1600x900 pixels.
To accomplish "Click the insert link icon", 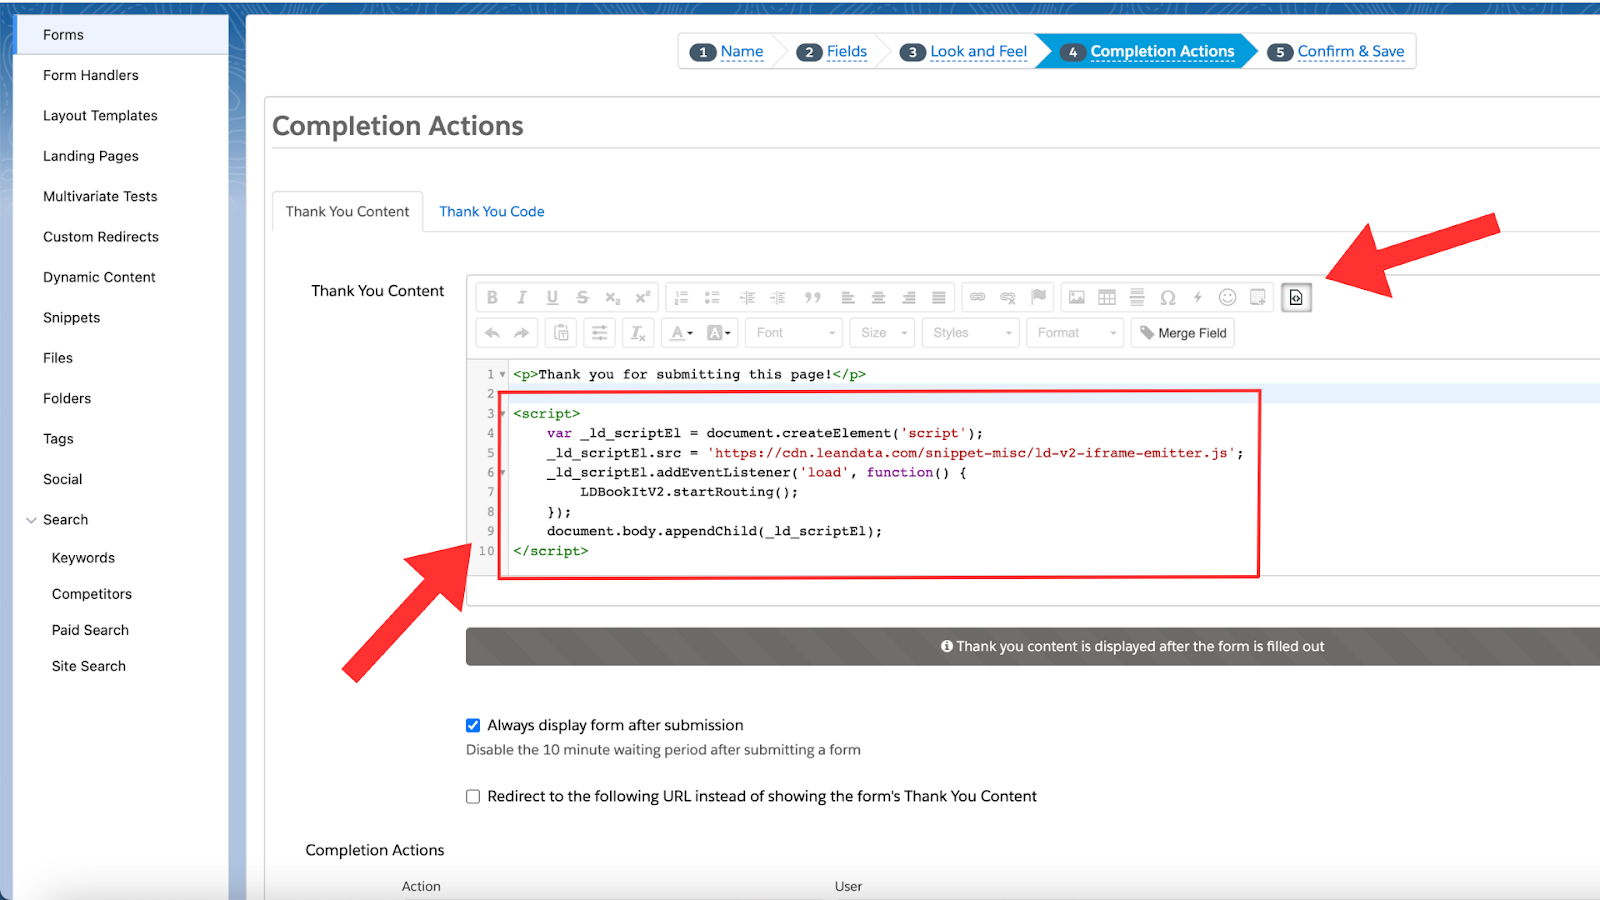I will [977, 298].
